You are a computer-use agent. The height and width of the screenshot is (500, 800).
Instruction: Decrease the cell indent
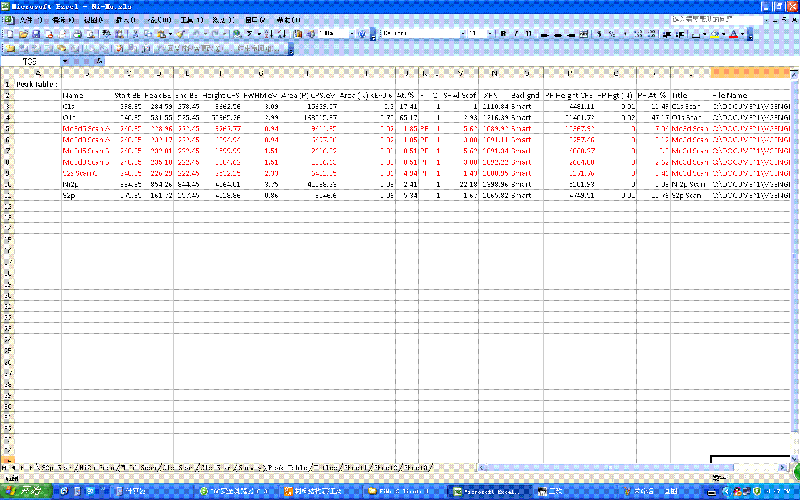click(x=667, y=34)
